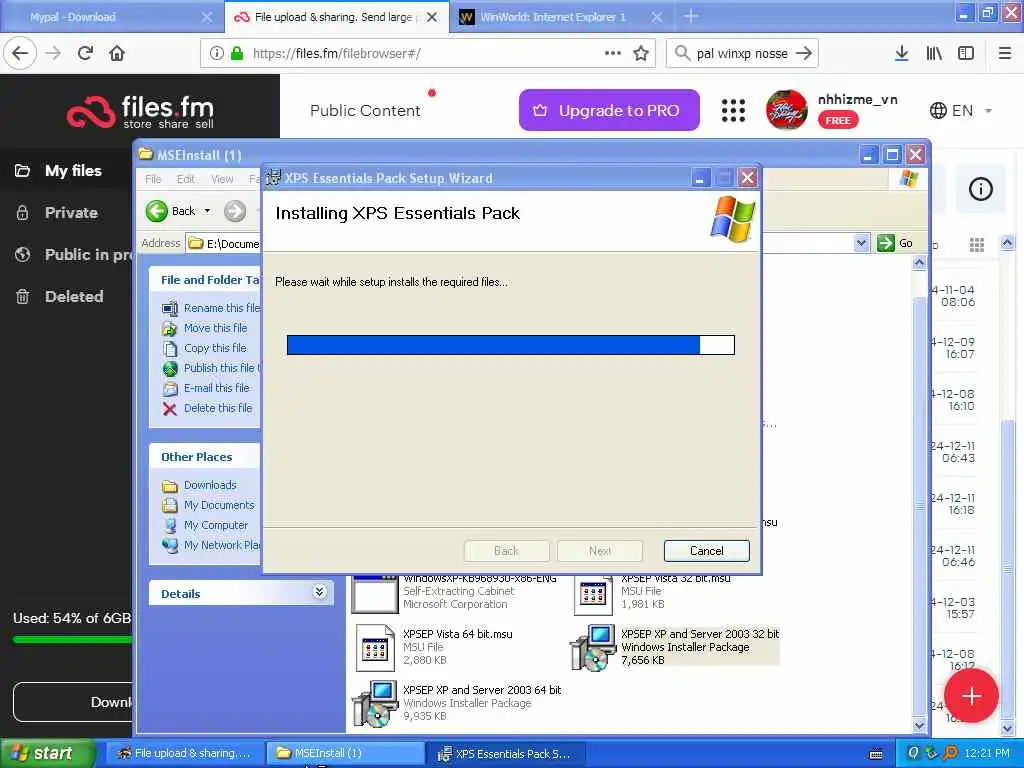Open the Firefox home page
1024x768 pixels.
(117, 53)
